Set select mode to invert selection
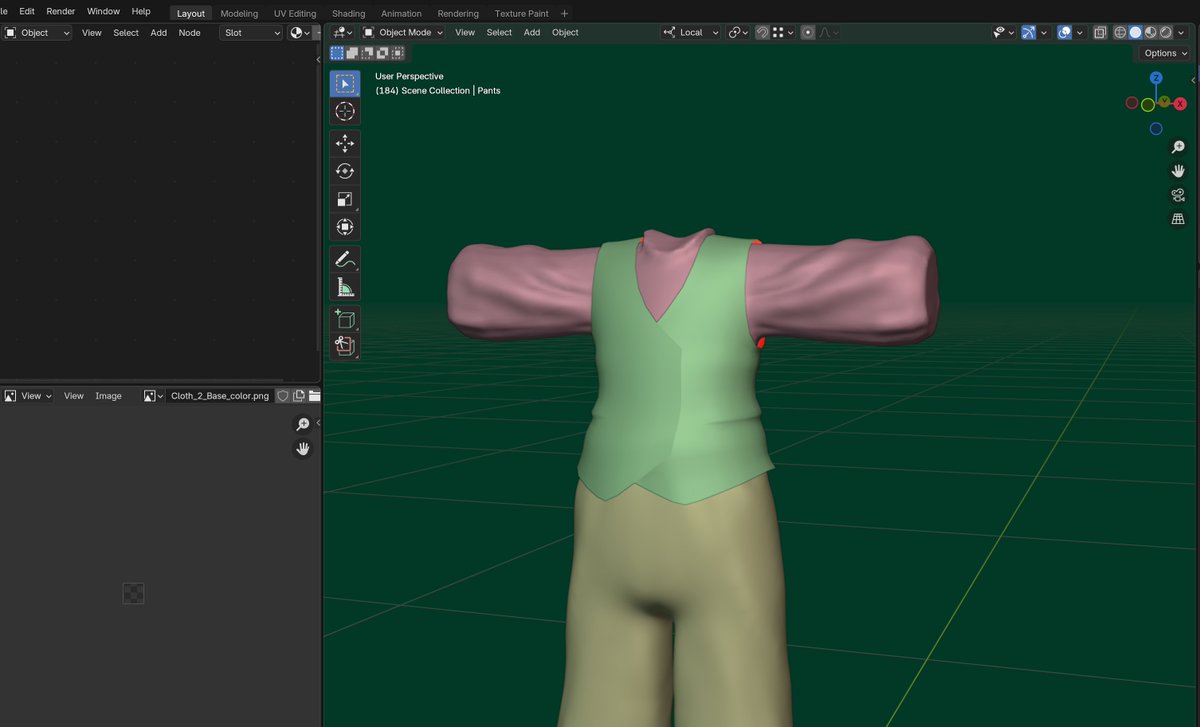 point(382,53)
